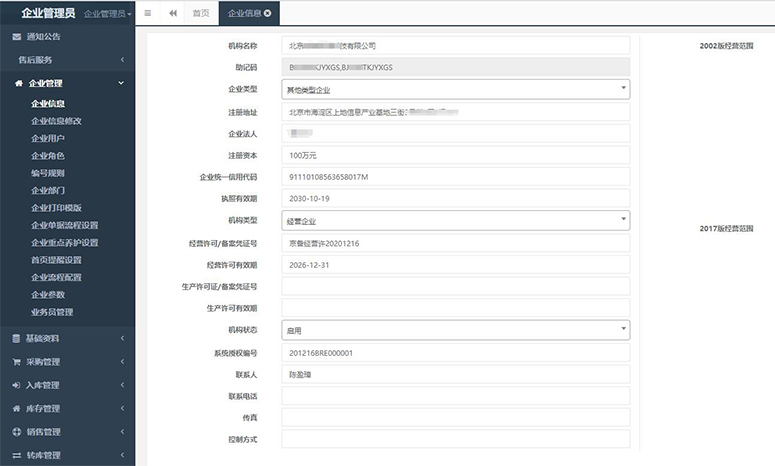Click the 联系人 input field

456,375
